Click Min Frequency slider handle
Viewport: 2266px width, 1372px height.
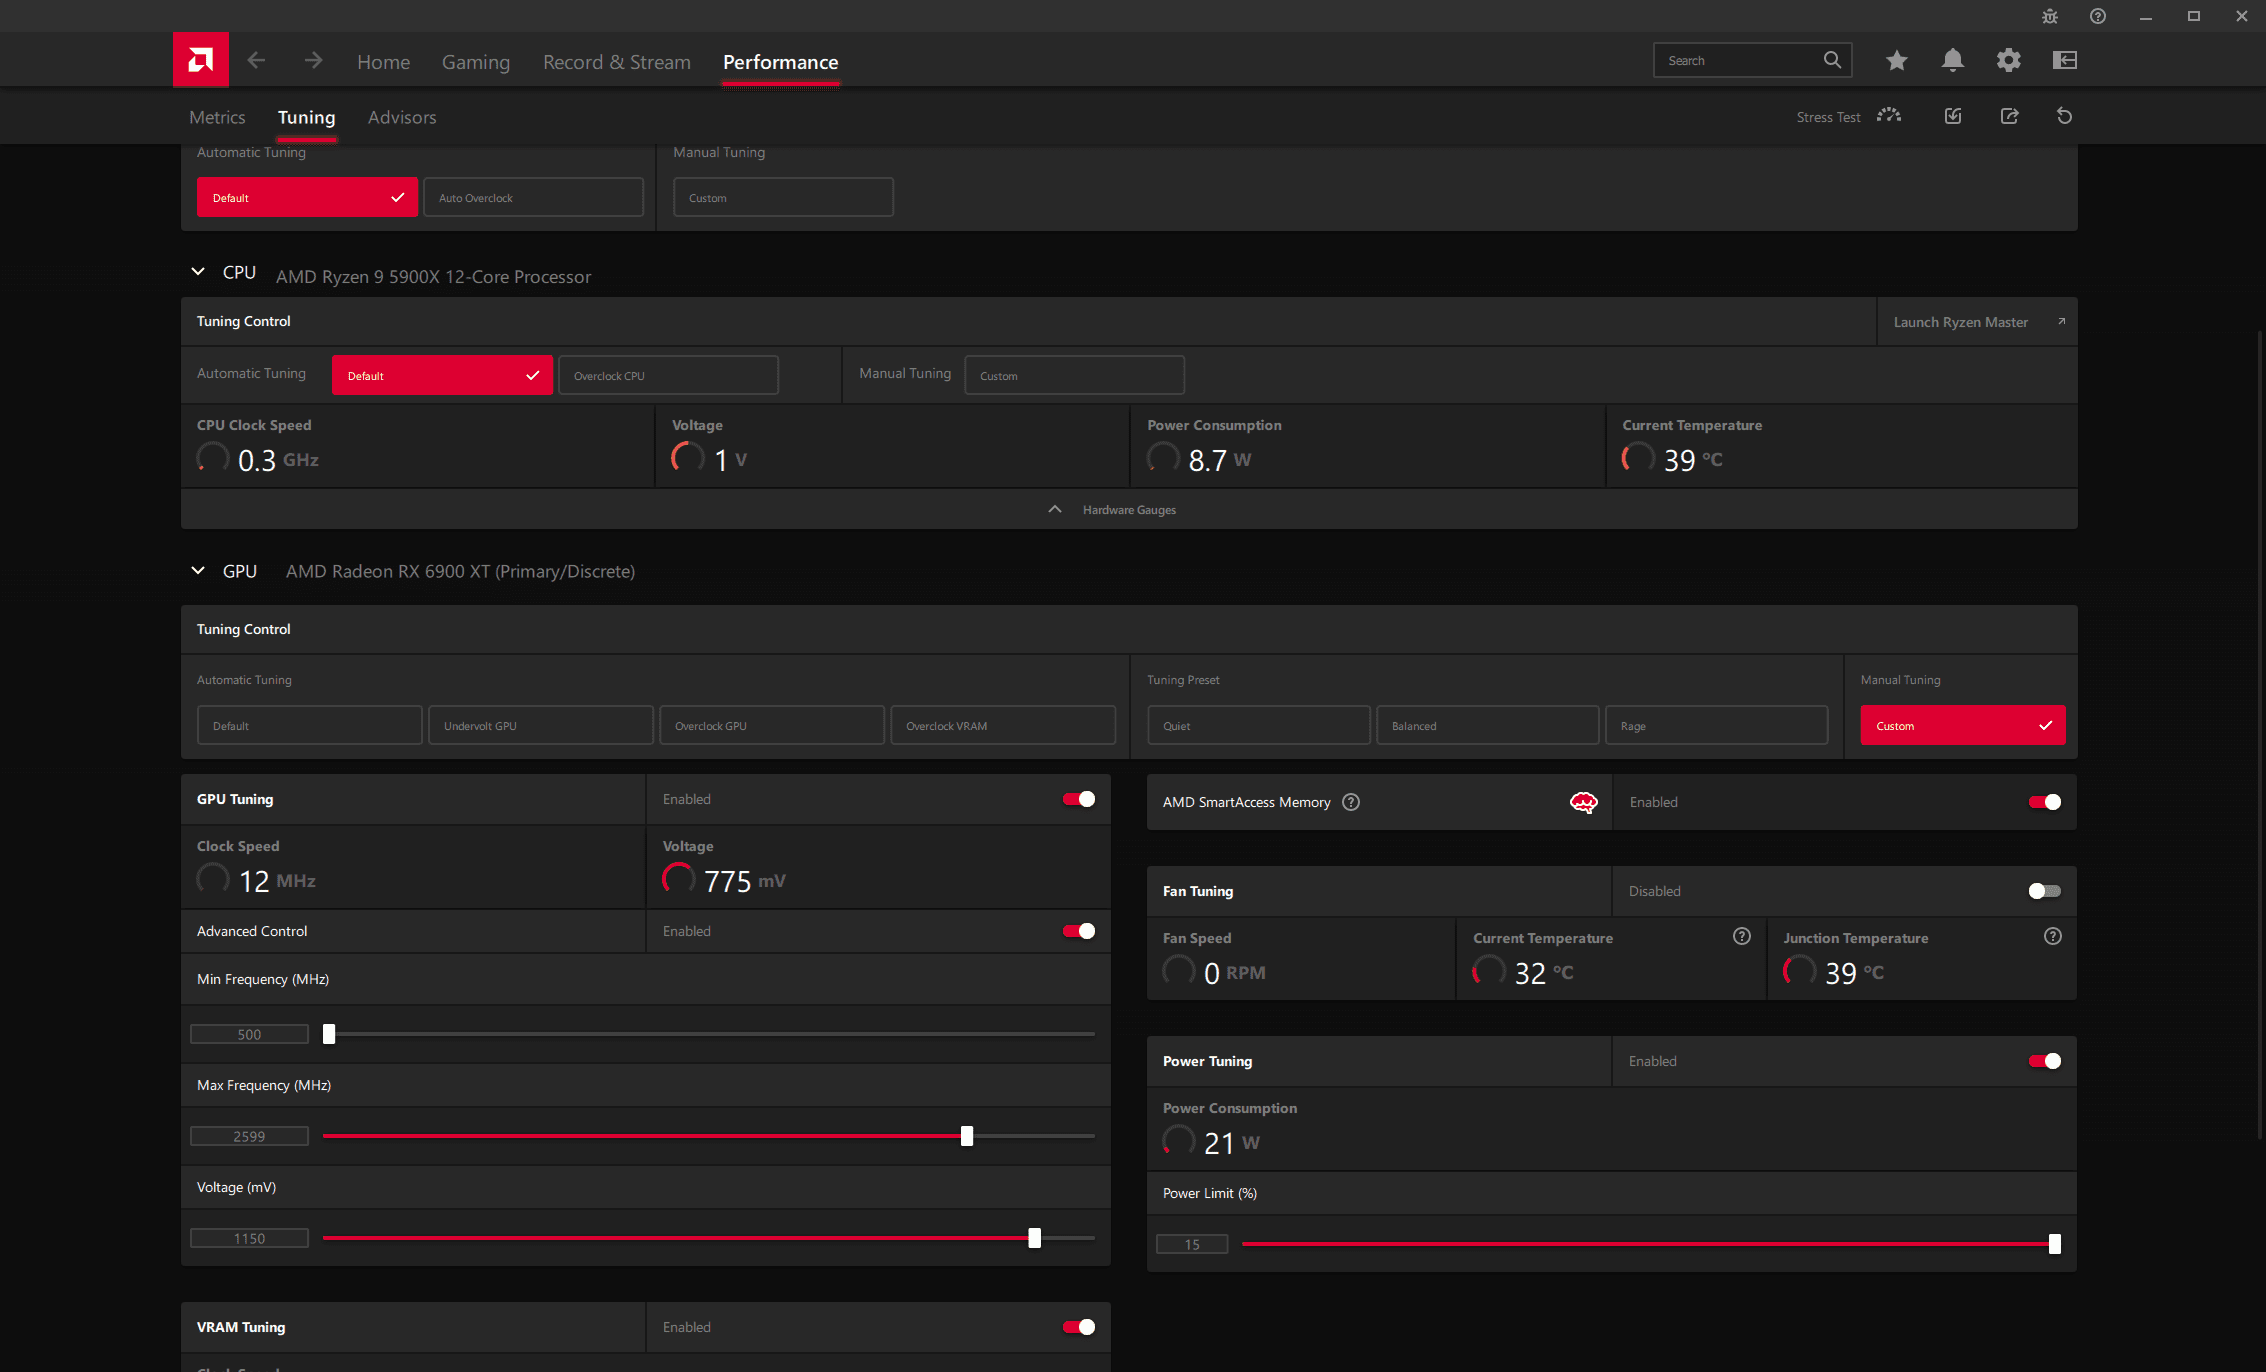pos(329,1034)
